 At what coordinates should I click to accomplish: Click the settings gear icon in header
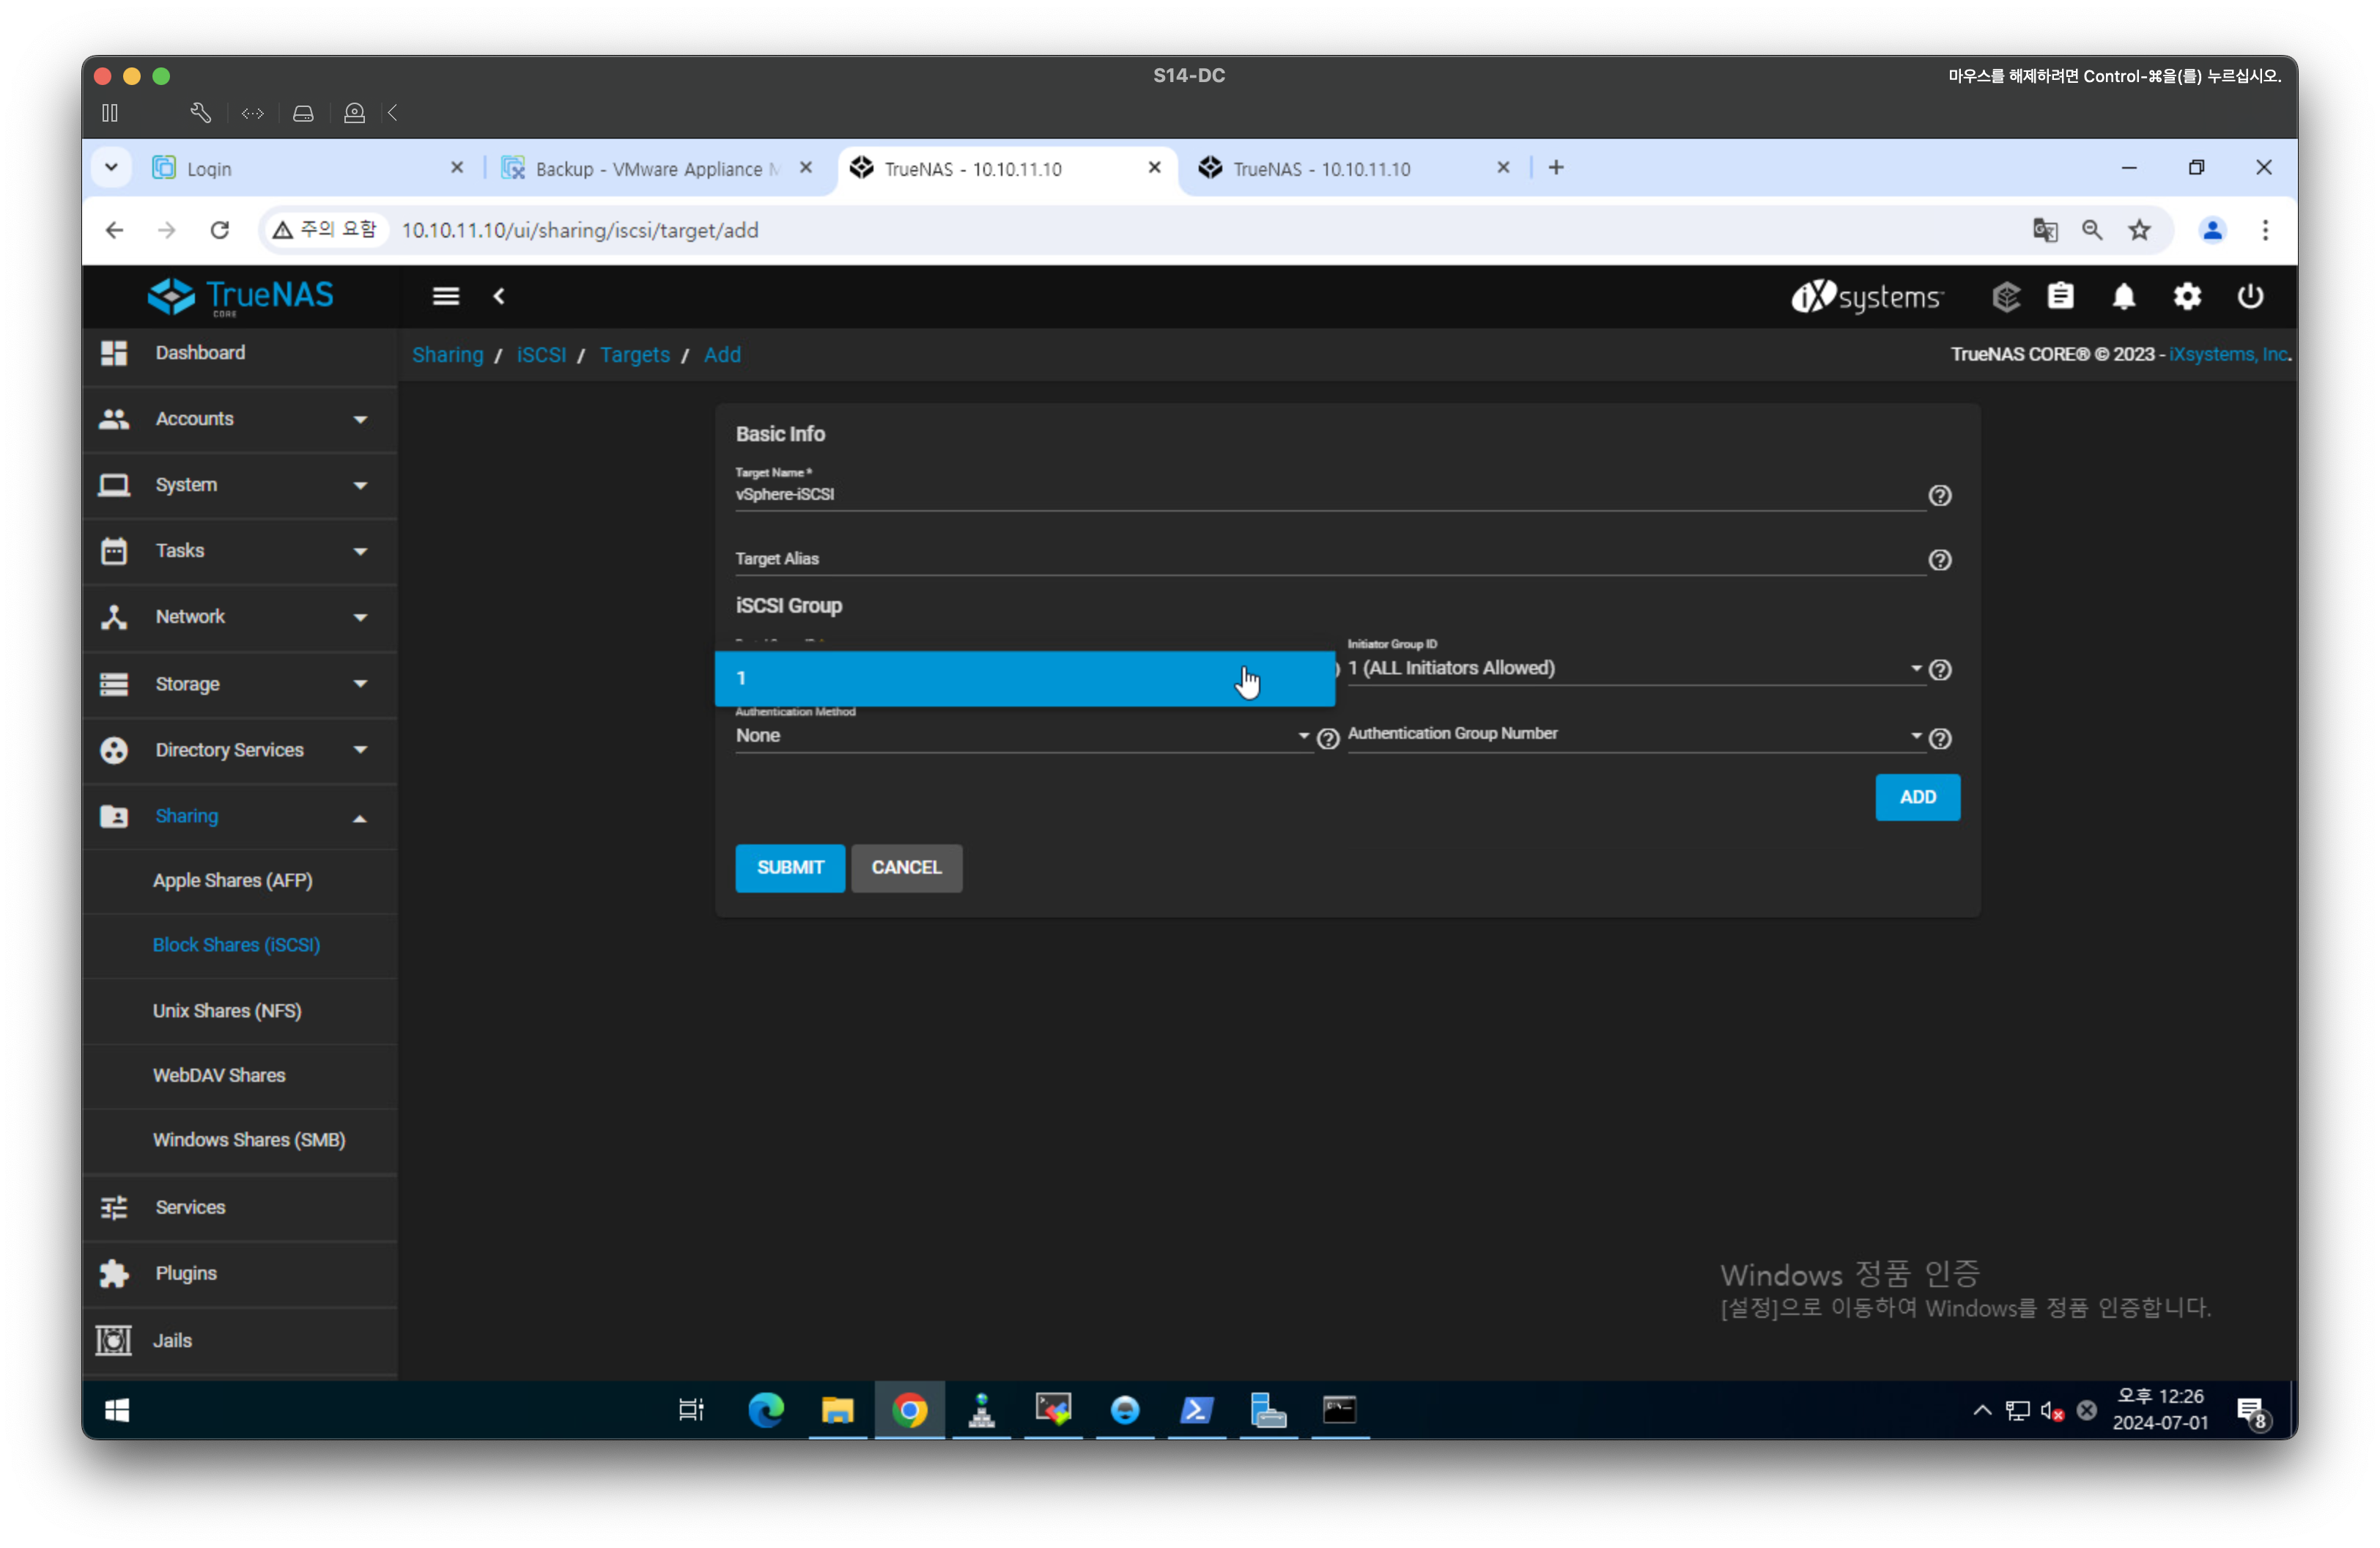click(2187, 297)
